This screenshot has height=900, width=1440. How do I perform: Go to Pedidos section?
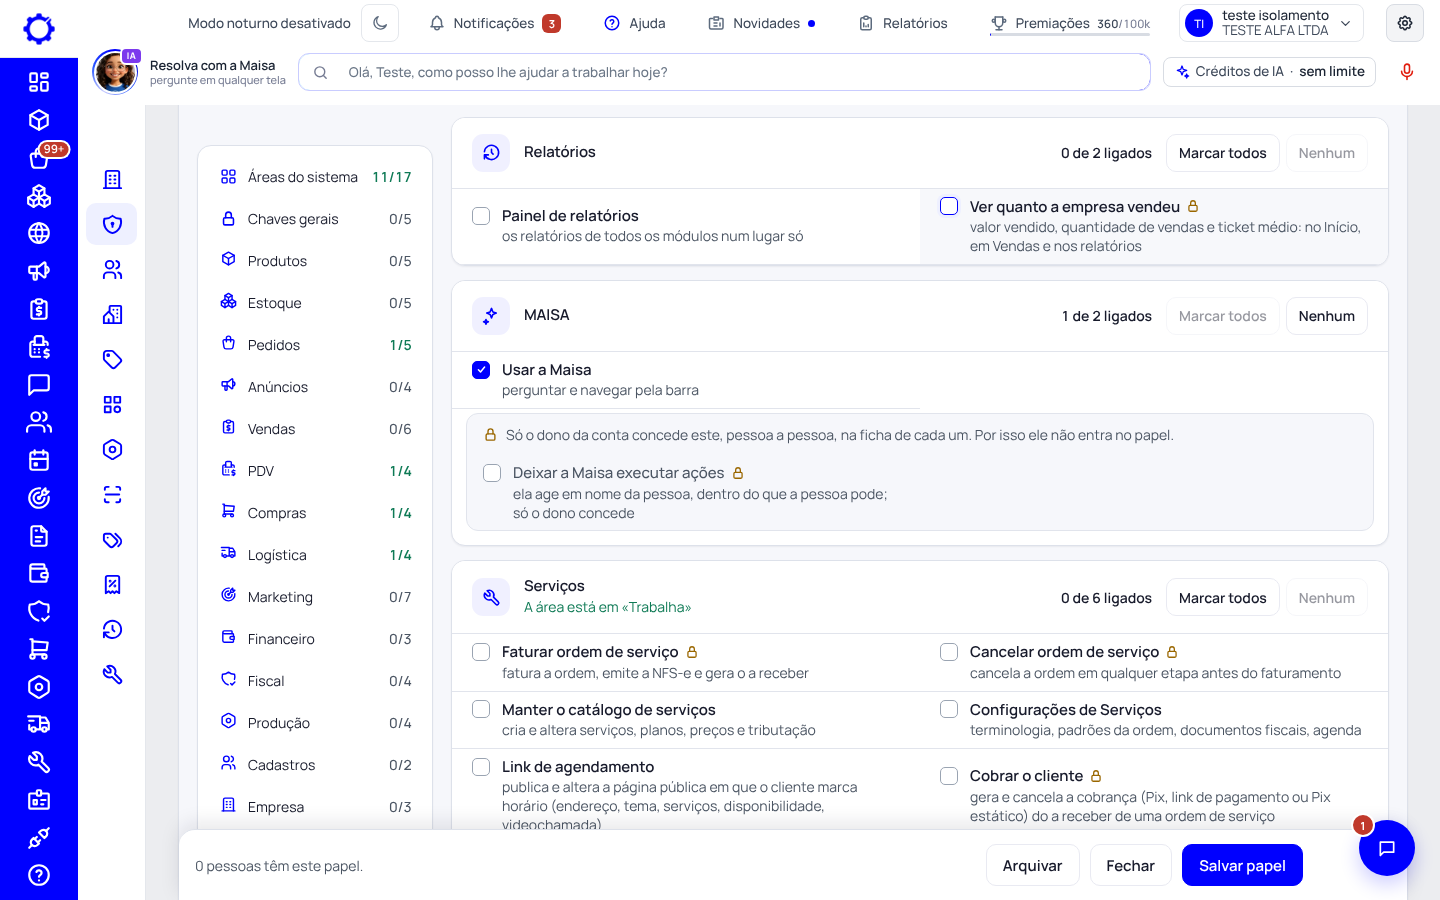[315, 345]
